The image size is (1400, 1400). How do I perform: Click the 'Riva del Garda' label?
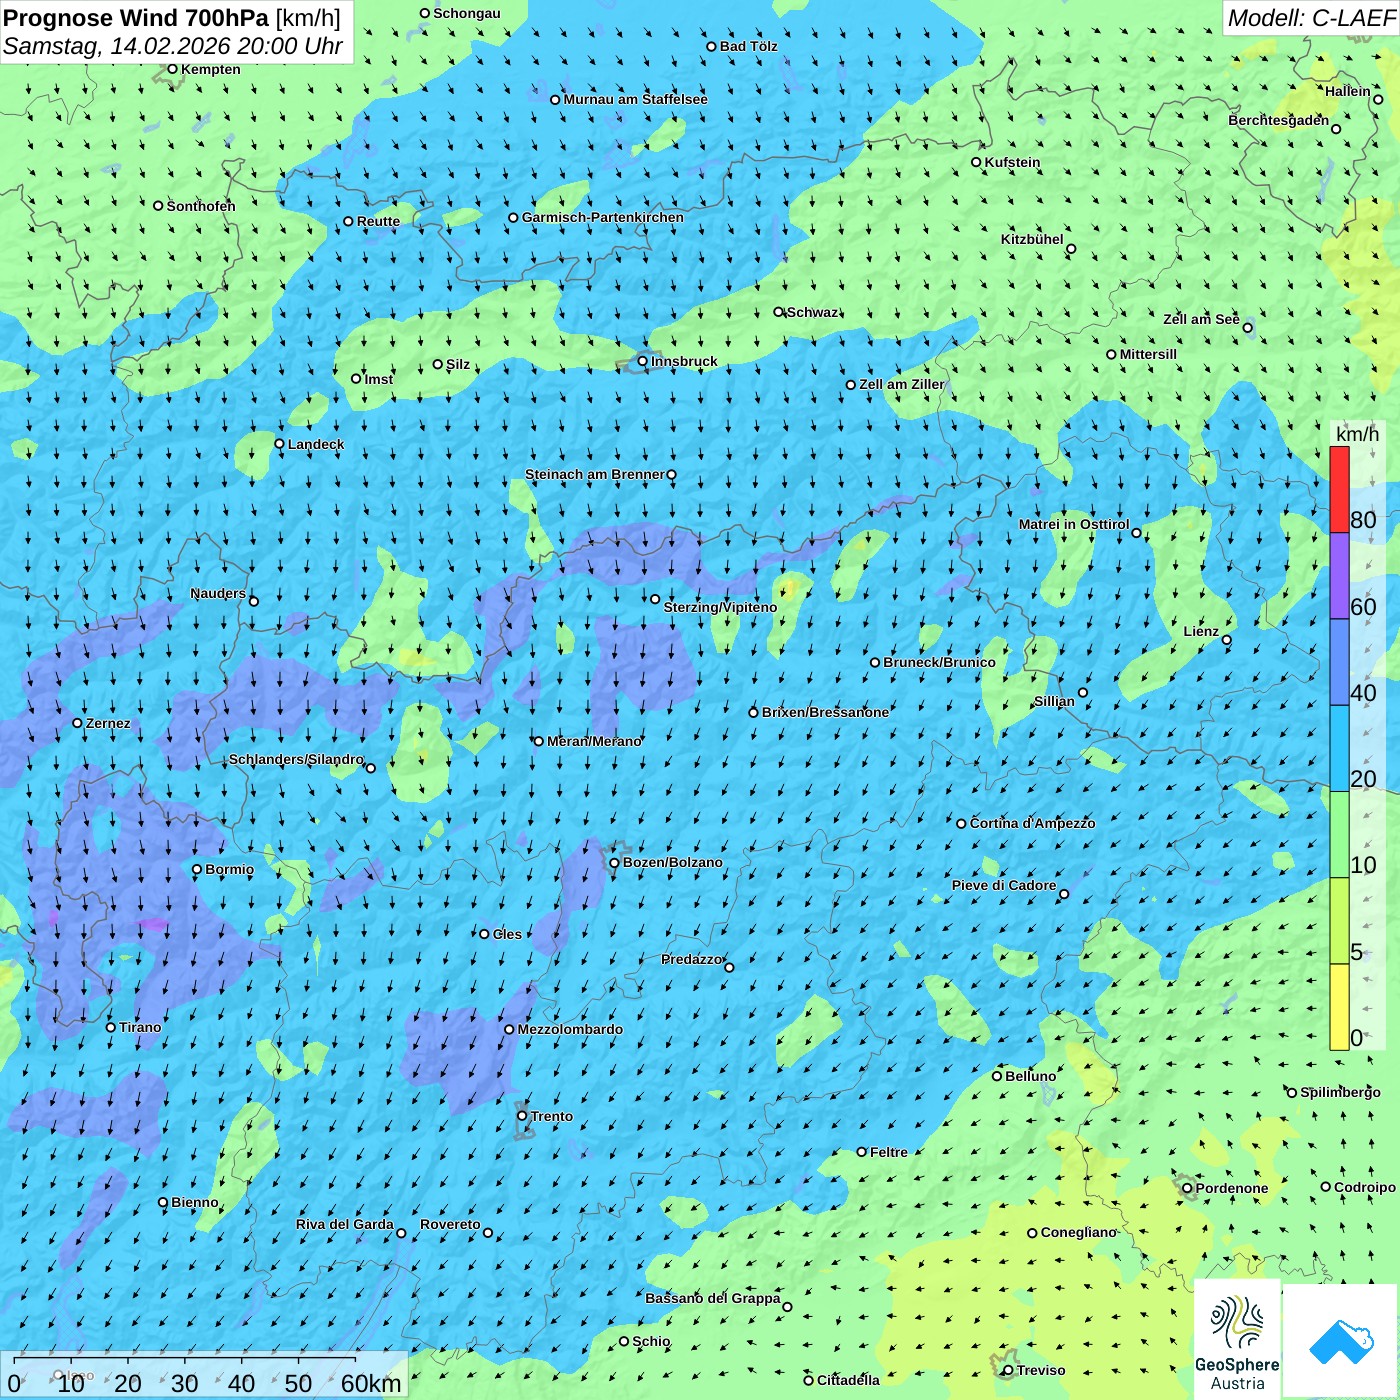(x=345, y=1224)
